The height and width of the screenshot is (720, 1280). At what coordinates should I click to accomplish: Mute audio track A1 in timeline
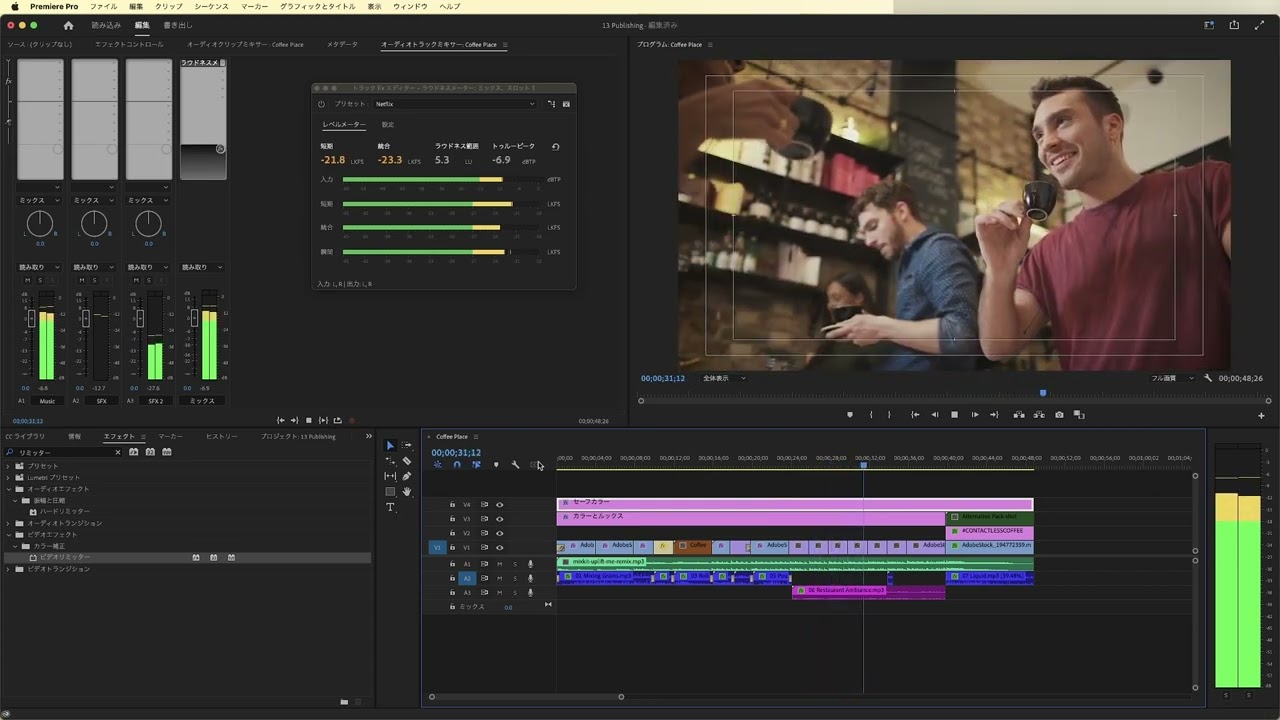click(x=499, y=564)
